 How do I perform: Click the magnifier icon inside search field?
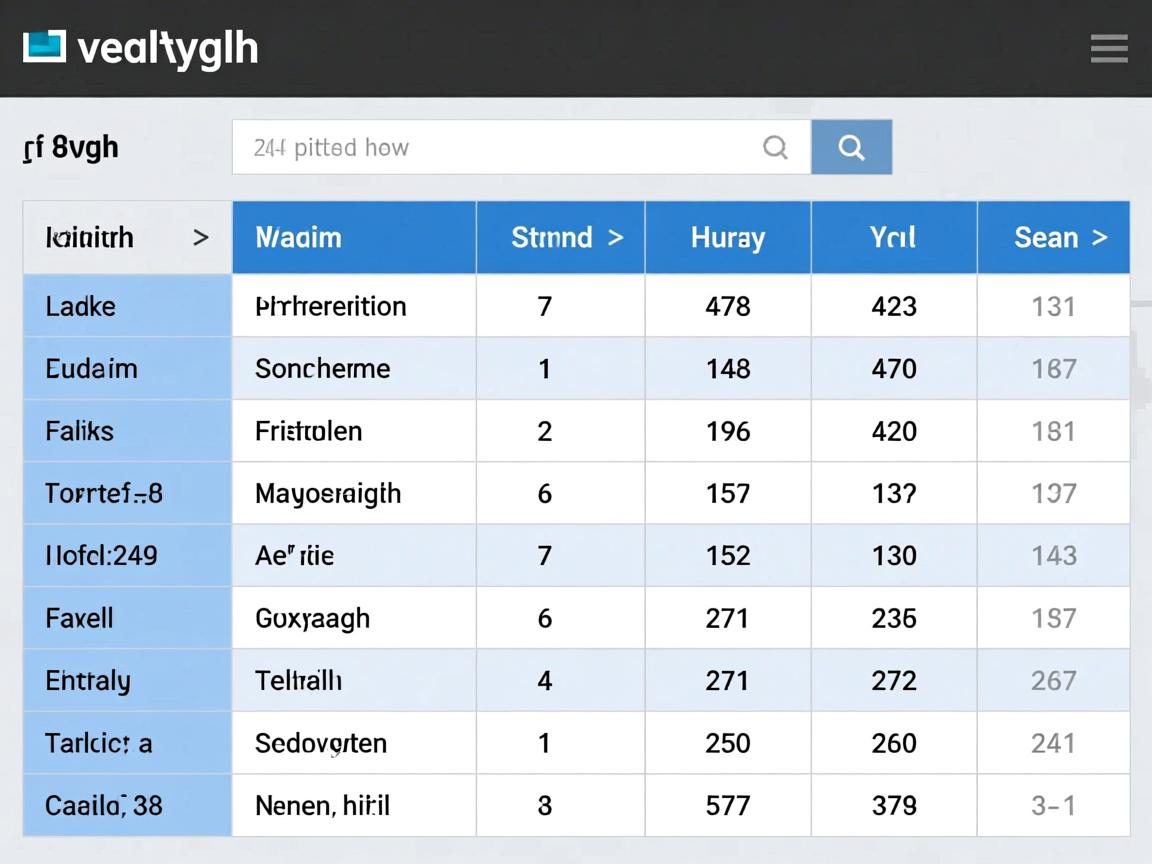tap(775, 148)
